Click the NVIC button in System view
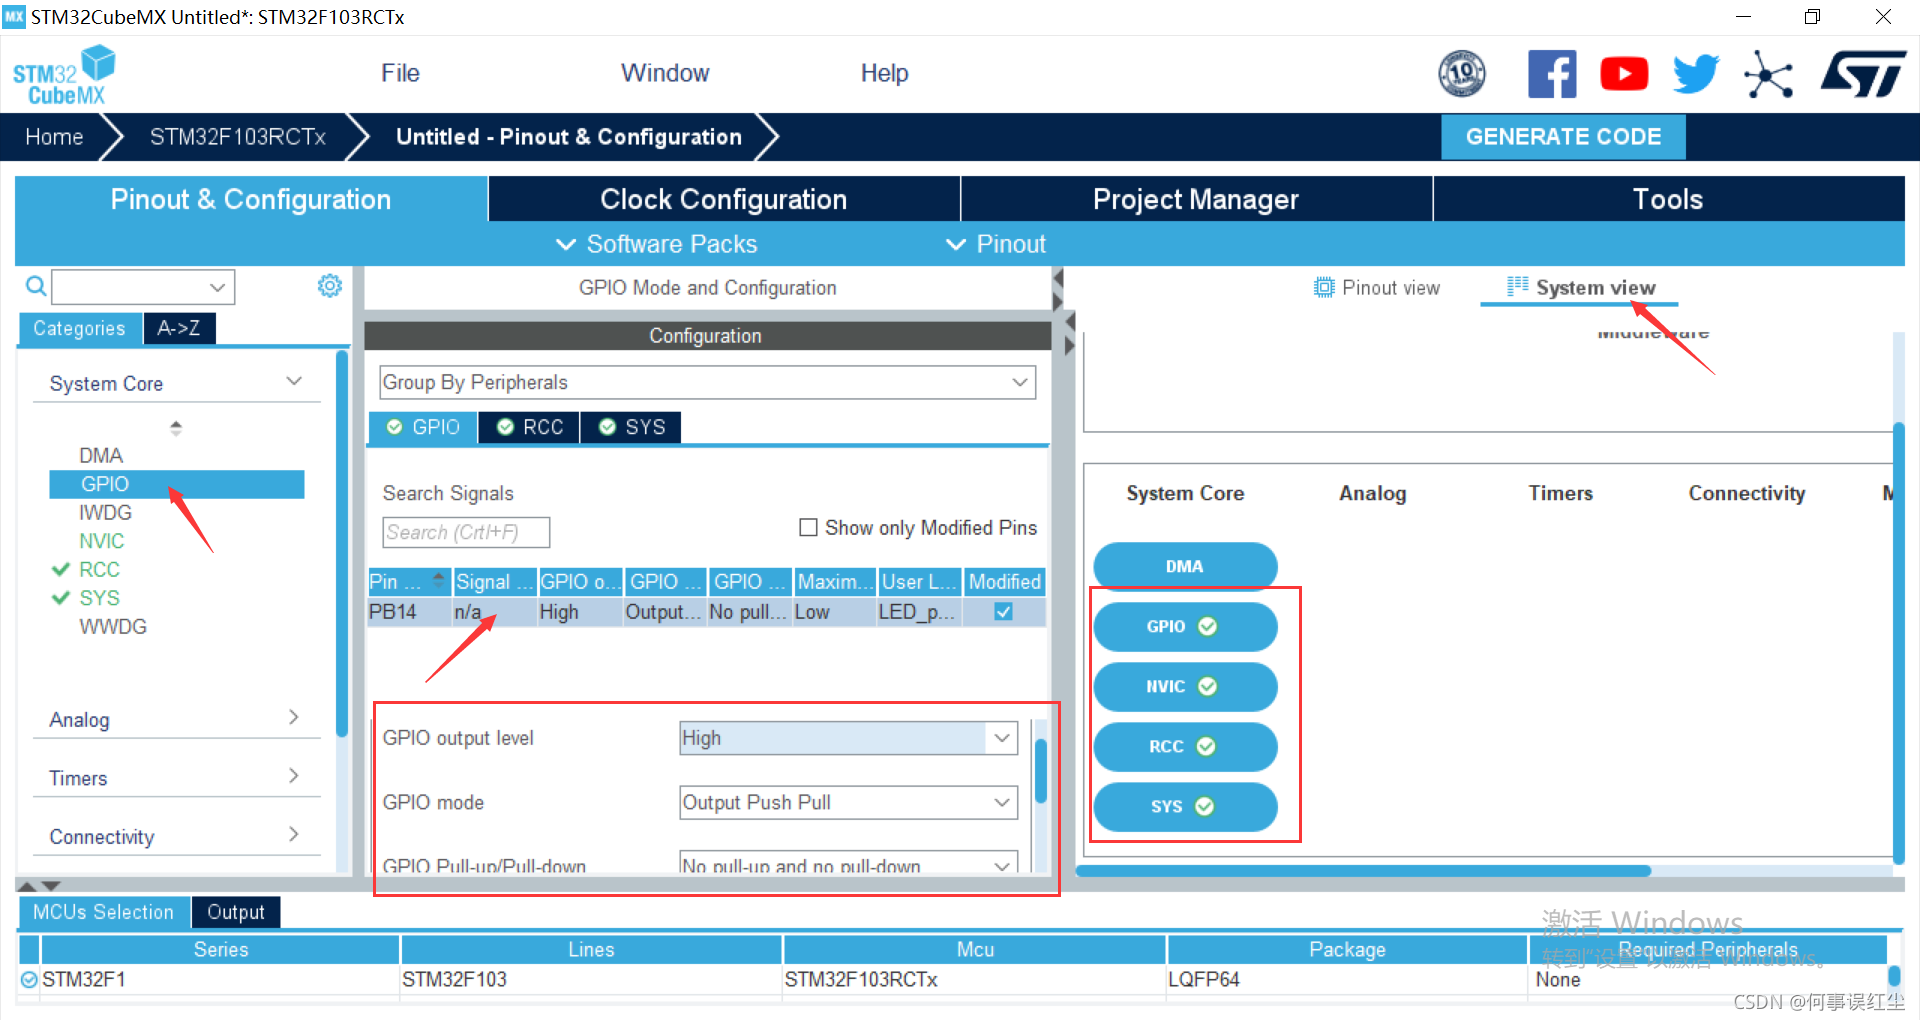The width and height of the screenshot is (1920, 1020). point(1185,686)
